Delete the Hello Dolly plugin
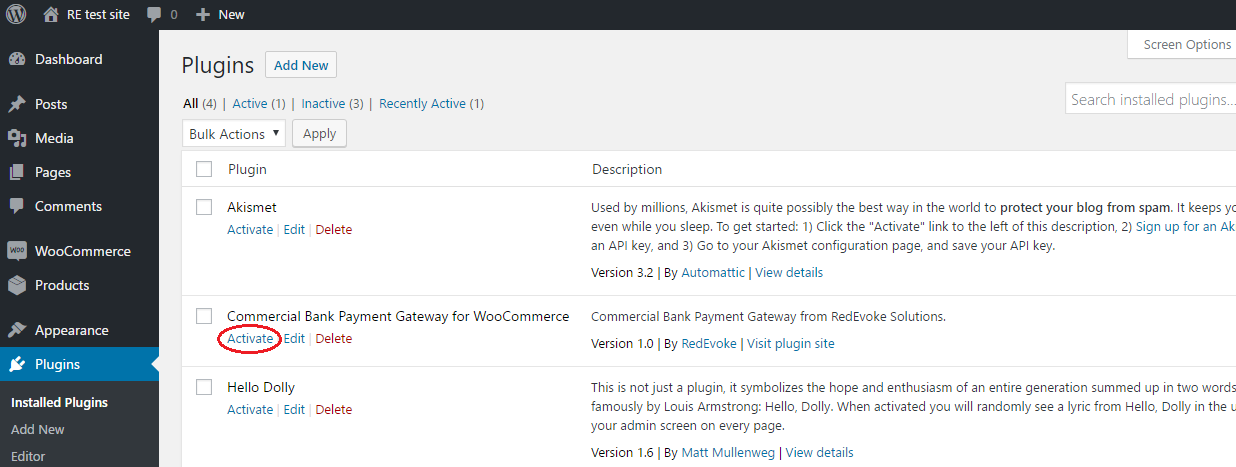The height and width of the screenshot is (467, 1236). point(334,409)
